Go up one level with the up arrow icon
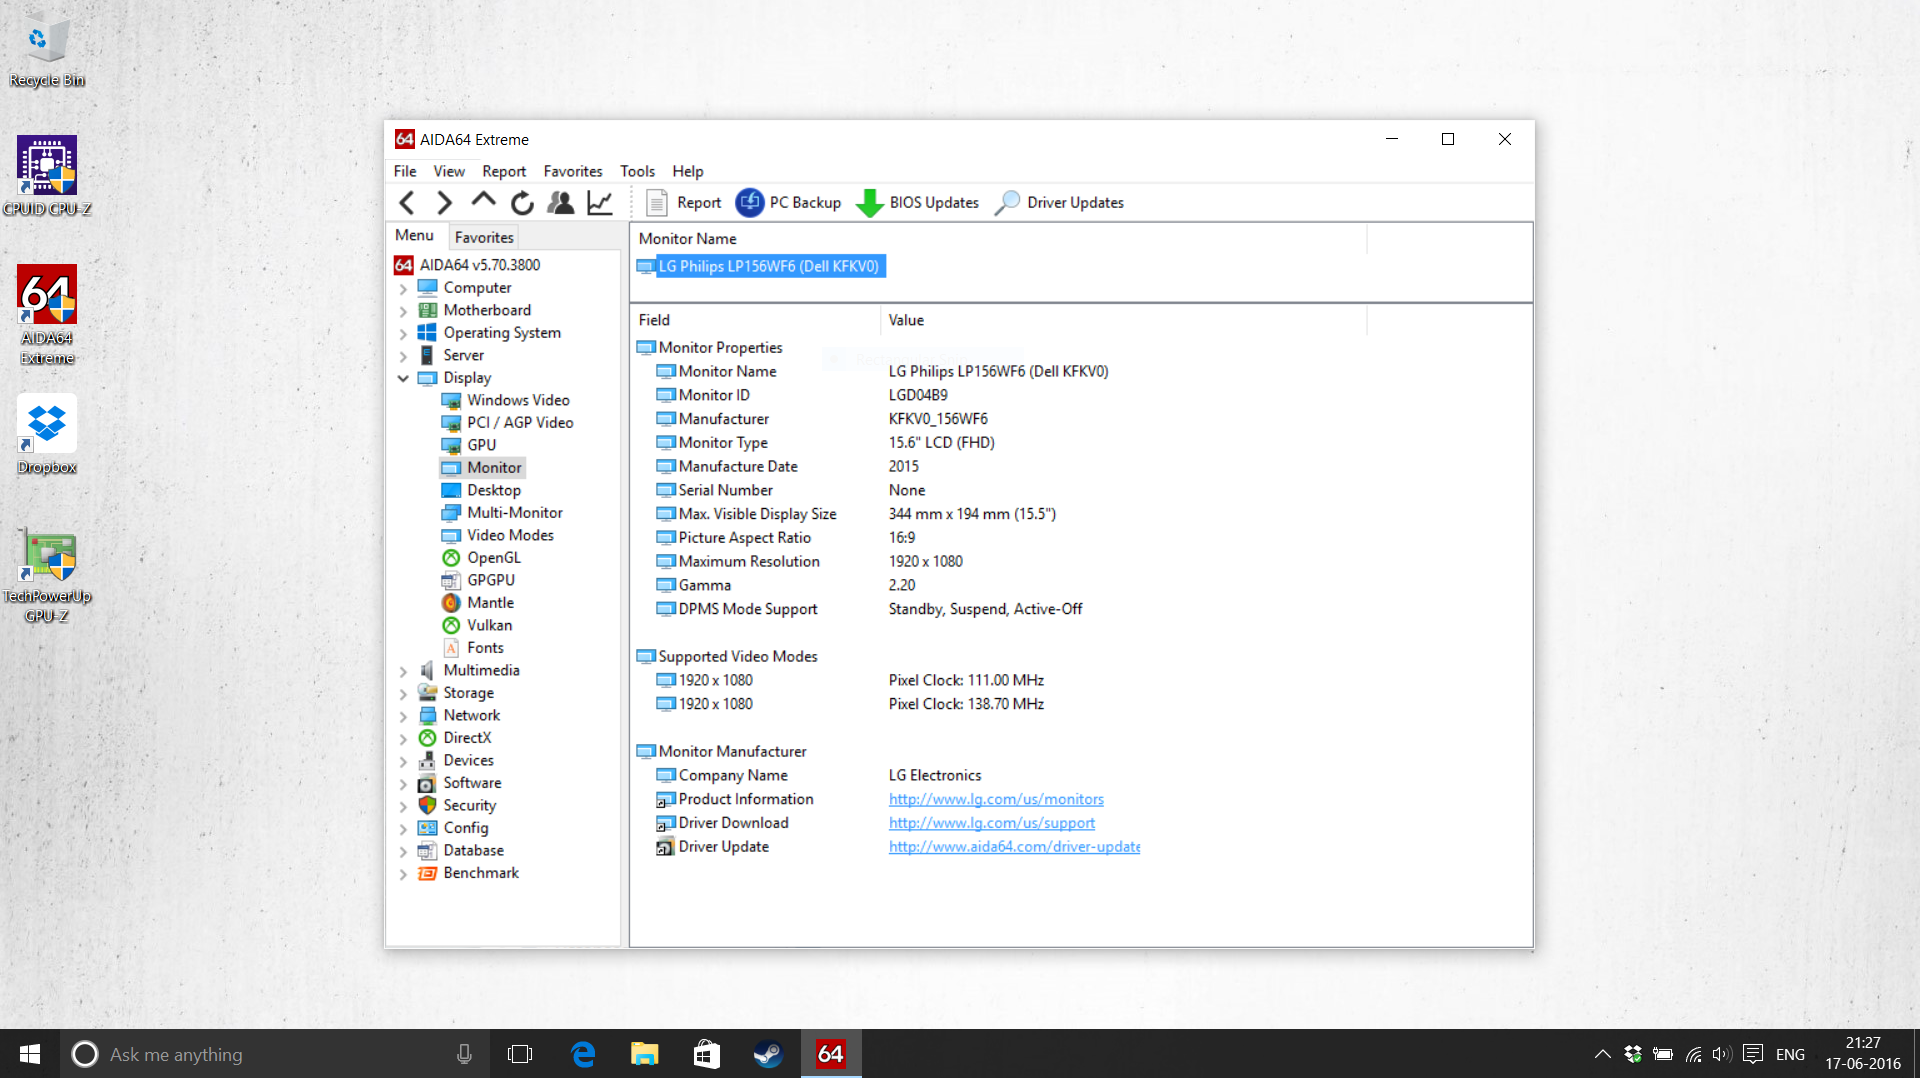 (x=483, y=202)
